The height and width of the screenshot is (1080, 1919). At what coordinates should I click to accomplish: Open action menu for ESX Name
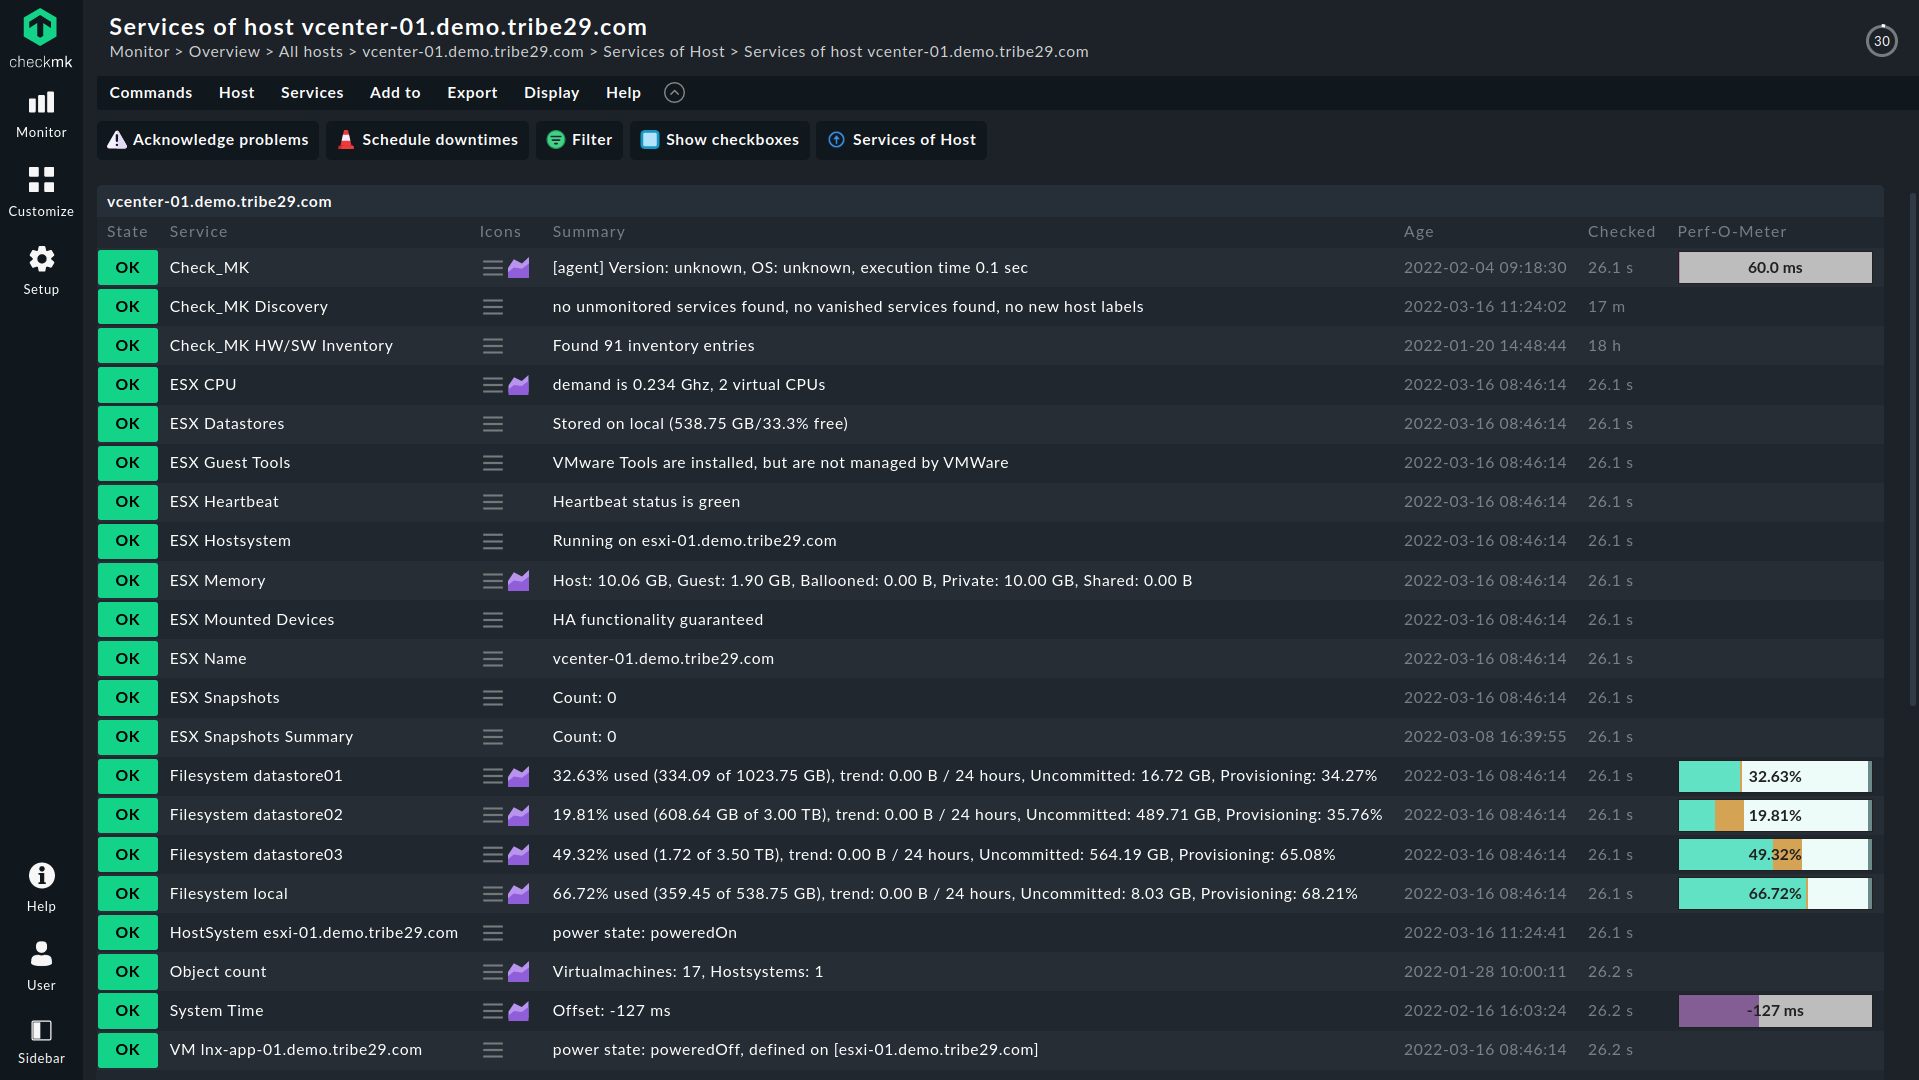493,659
